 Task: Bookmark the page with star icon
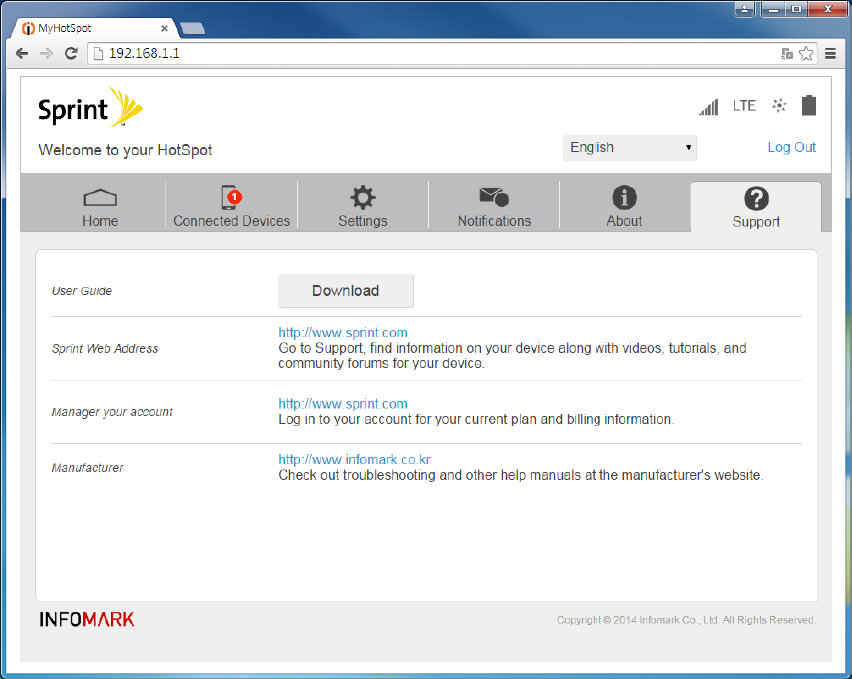coord(806,53)
